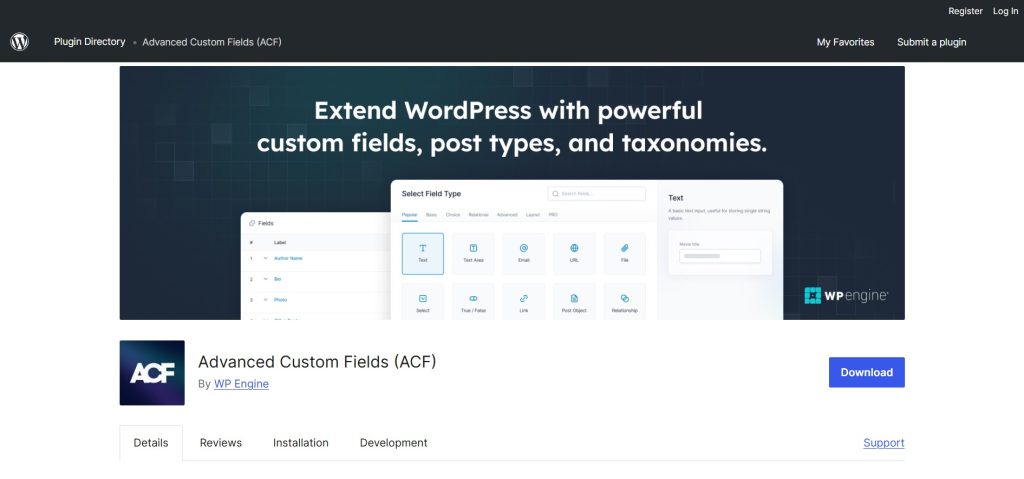Click the Search fields input box

coord(597,193)
